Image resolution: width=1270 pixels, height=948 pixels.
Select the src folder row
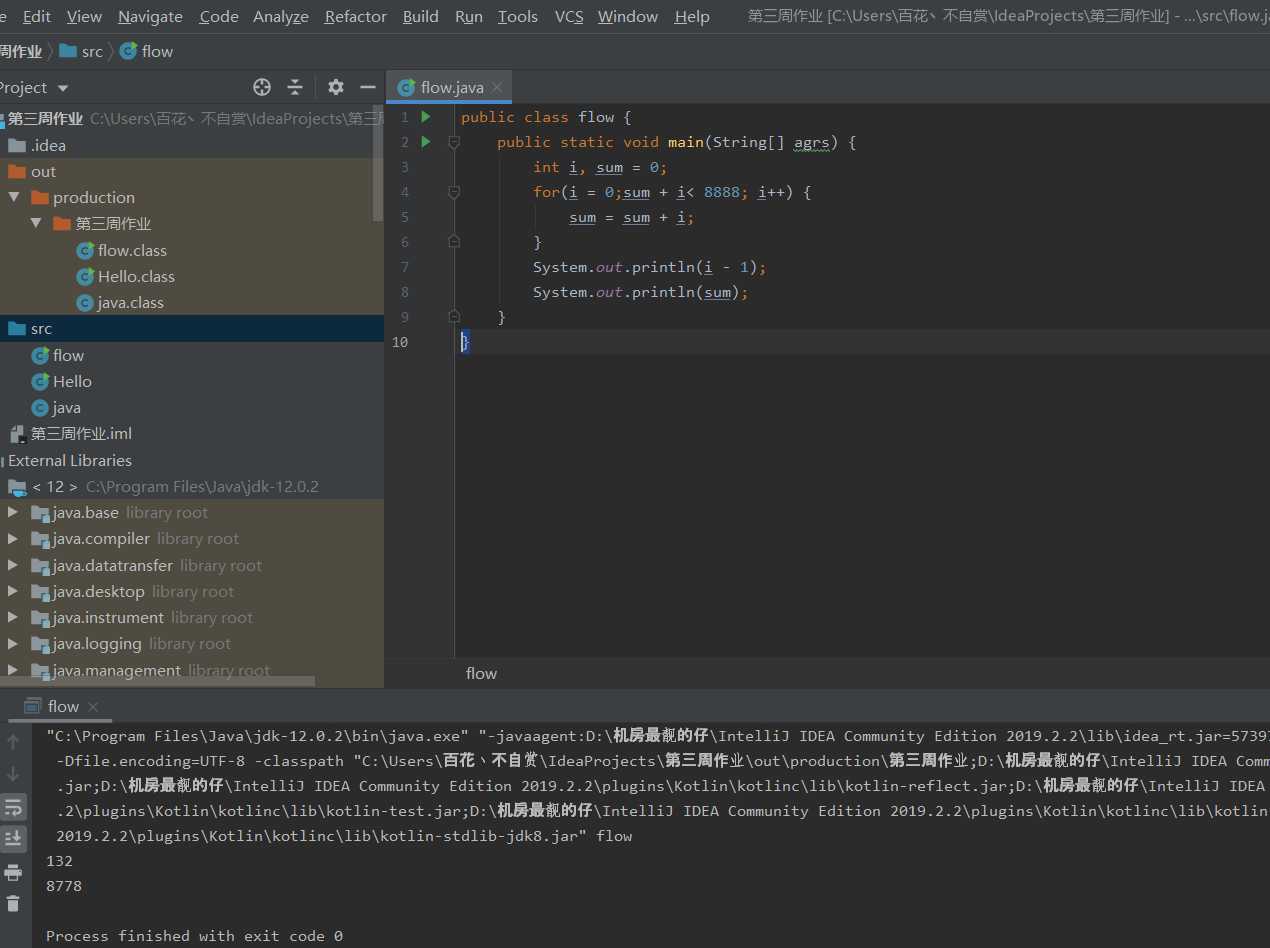coord(192,328)
